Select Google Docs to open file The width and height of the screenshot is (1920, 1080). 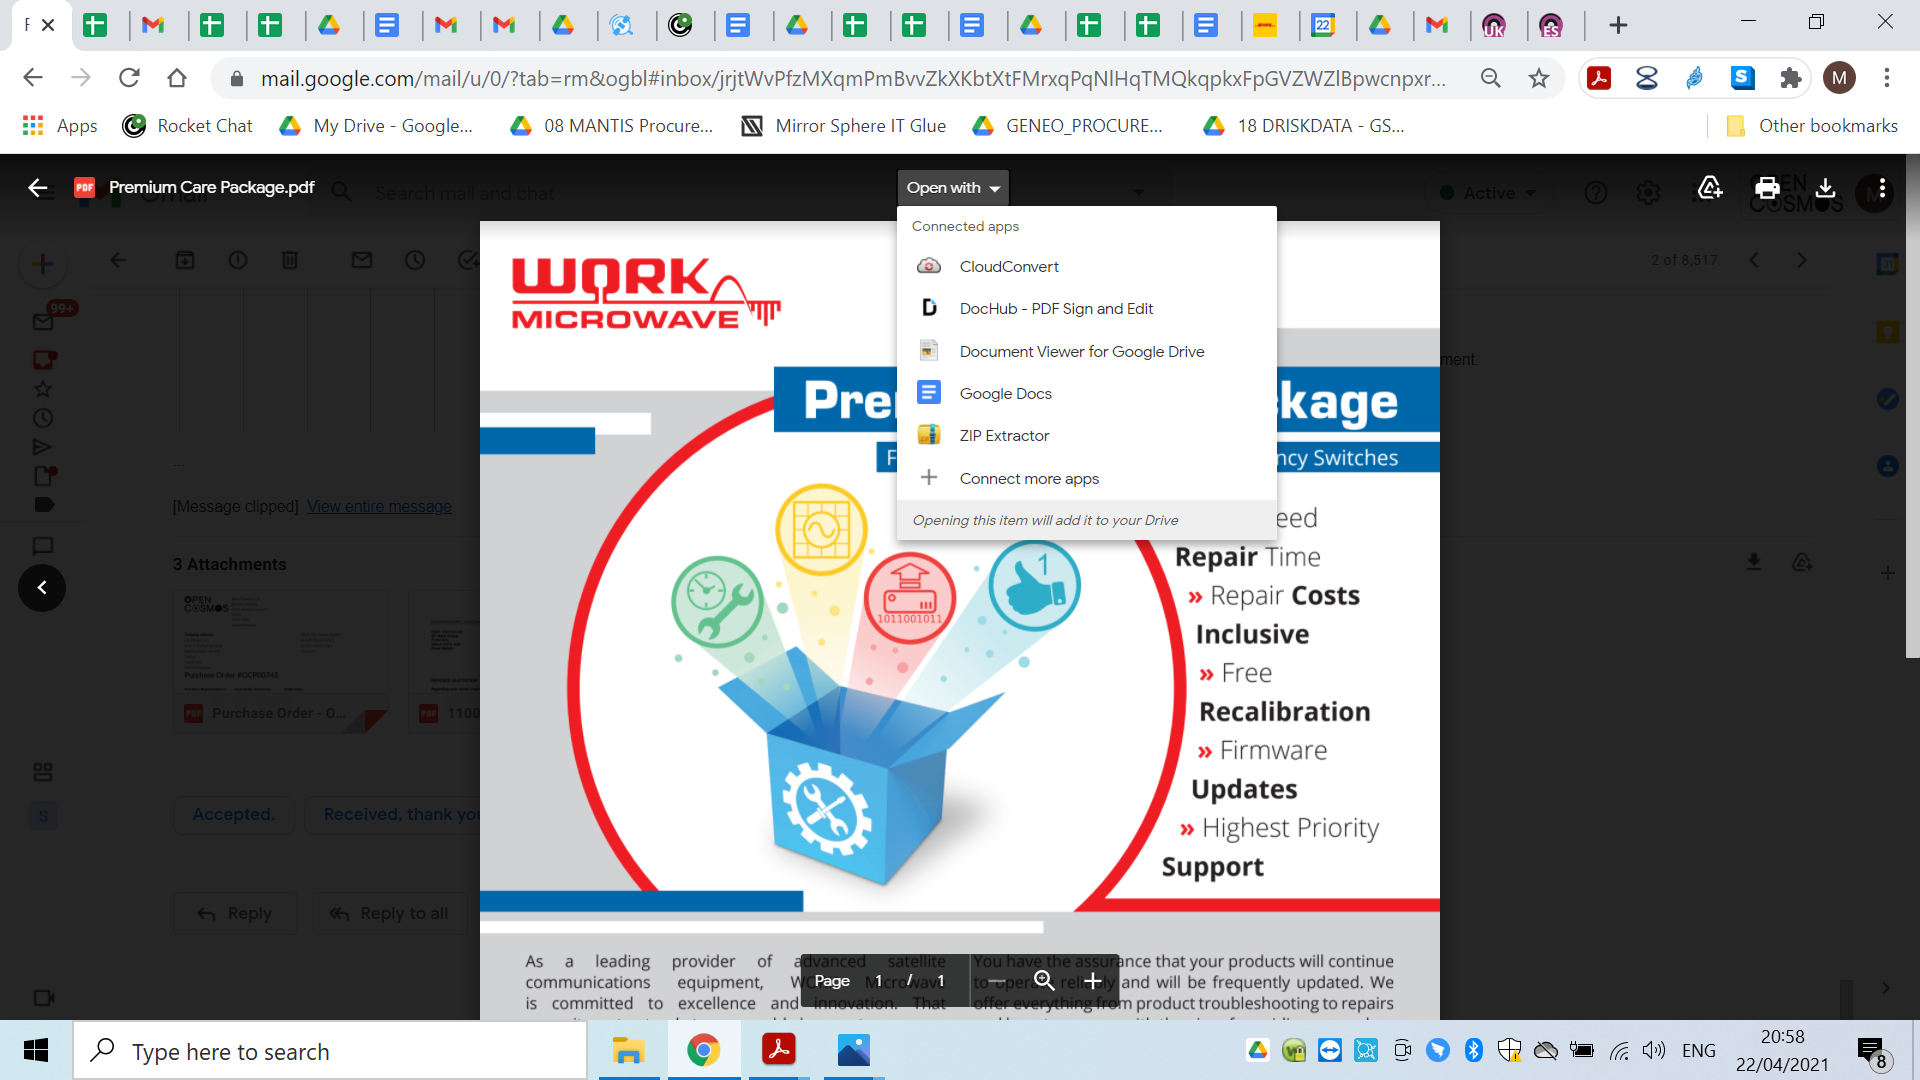[1005, 394]
